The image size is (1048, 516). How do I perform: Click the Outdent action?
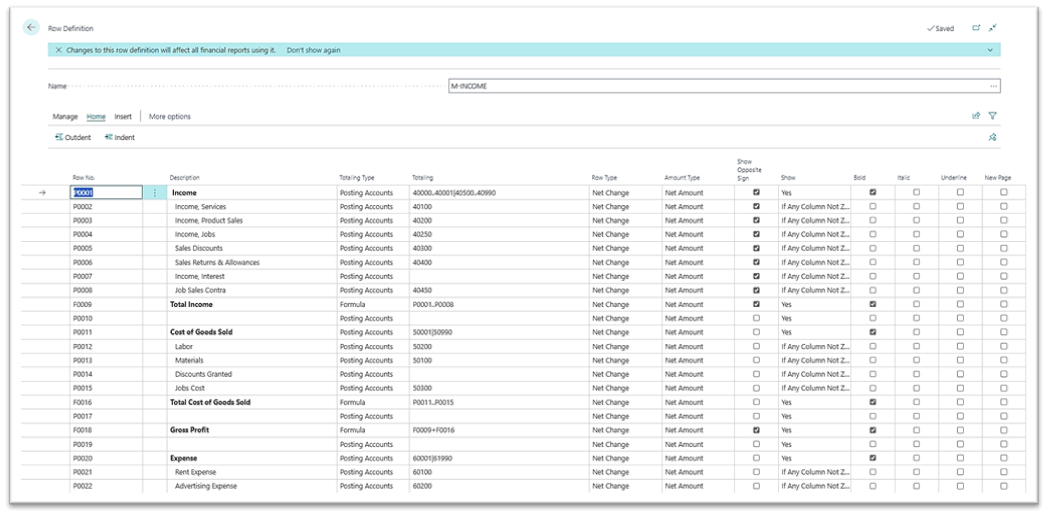pyautogui.click(x=72, y=138)
